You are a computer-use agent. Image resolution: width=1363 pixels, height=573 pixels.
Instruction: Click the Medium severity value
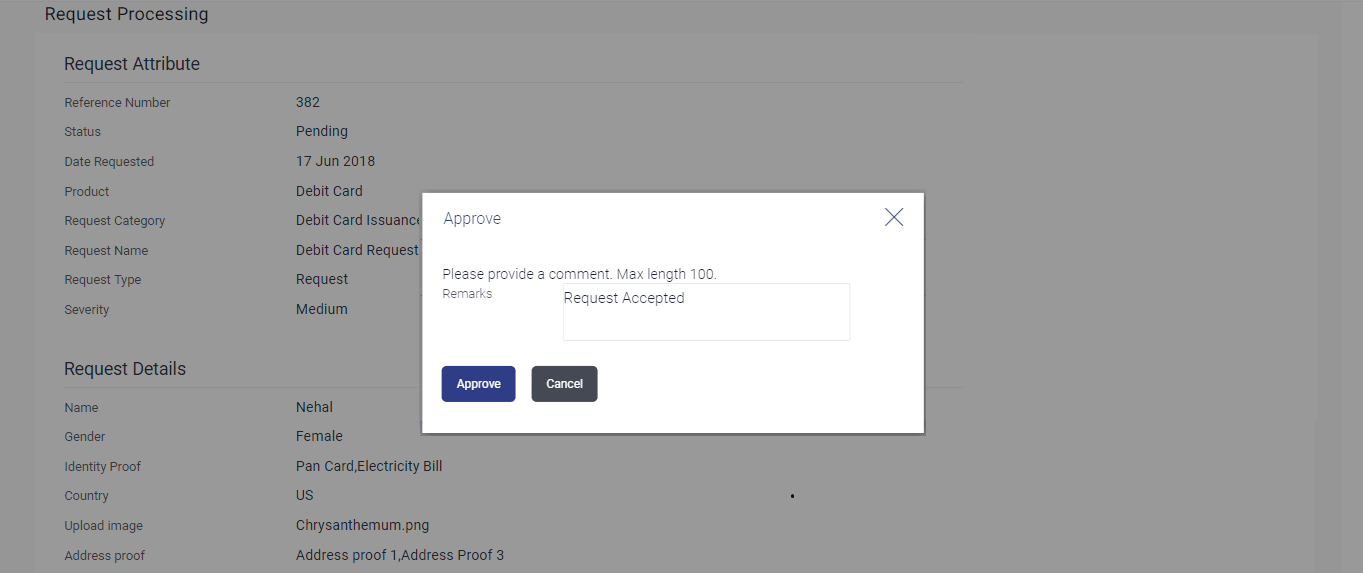click(322, 309)
